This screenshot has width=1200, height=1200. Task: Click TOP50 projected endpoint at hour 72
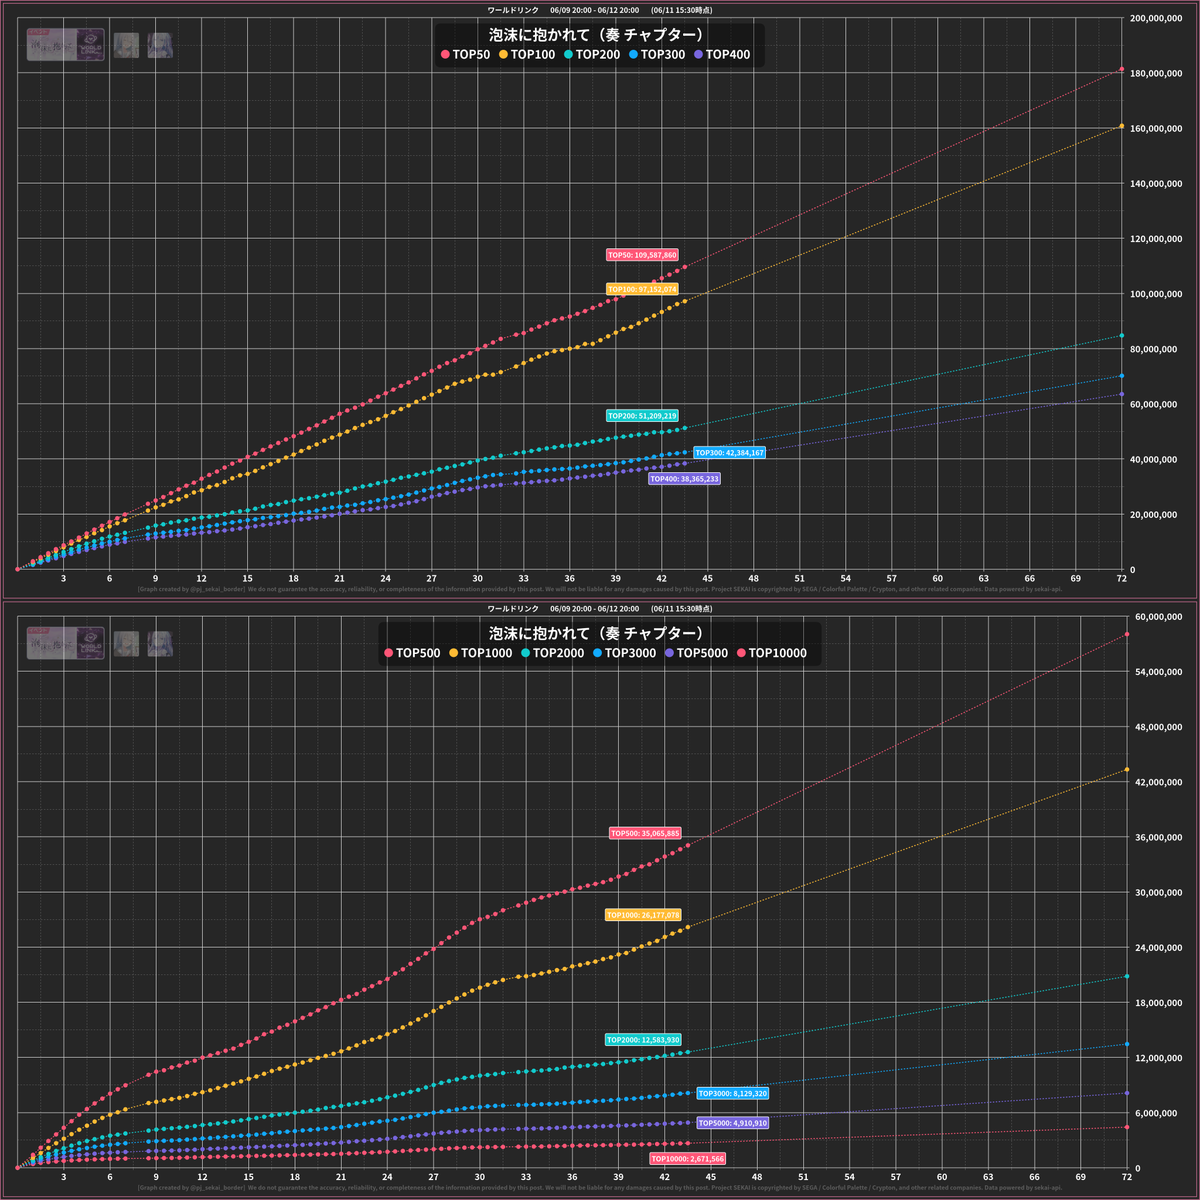pyautogui.click(x=1122, y=70)
